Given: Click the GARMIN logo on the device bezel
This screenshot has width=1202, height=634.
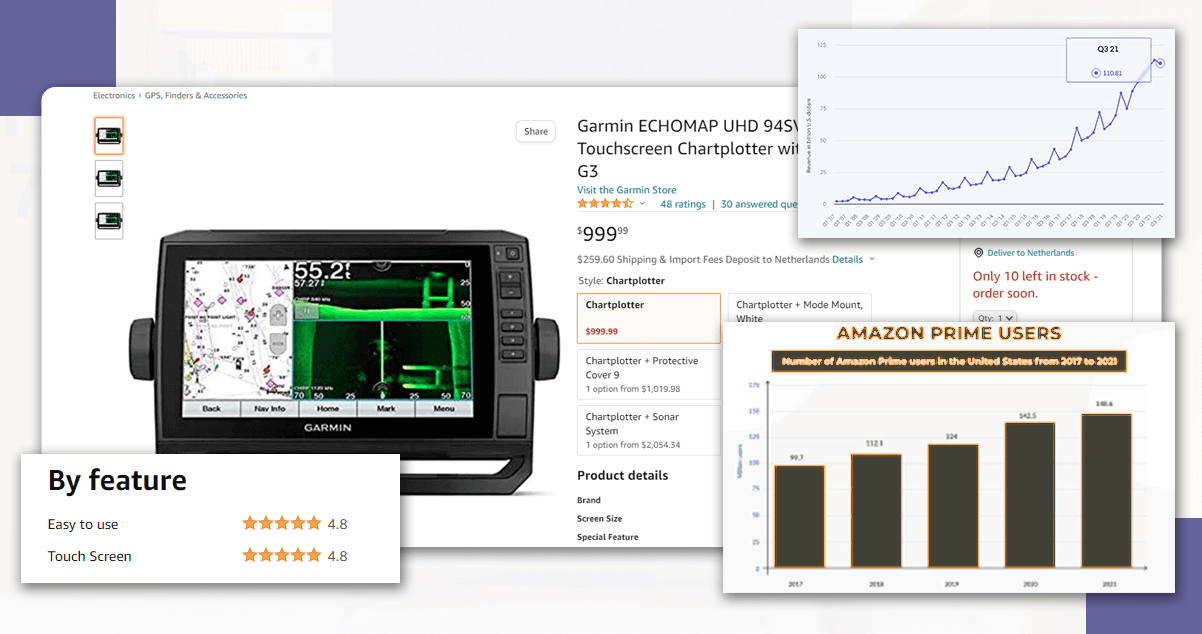Looking at the screenshot, I should (327, 428).
